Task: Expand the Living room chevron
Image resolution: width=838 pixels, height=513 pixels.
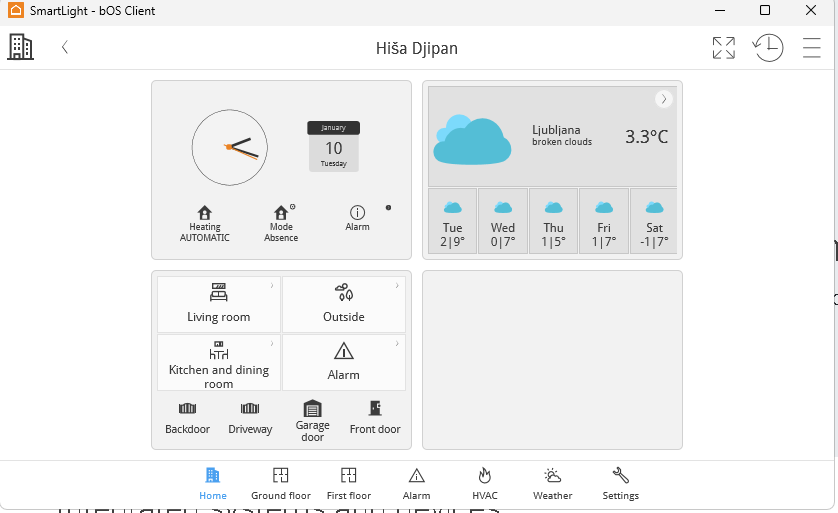Action: click(x=272, y=285)
